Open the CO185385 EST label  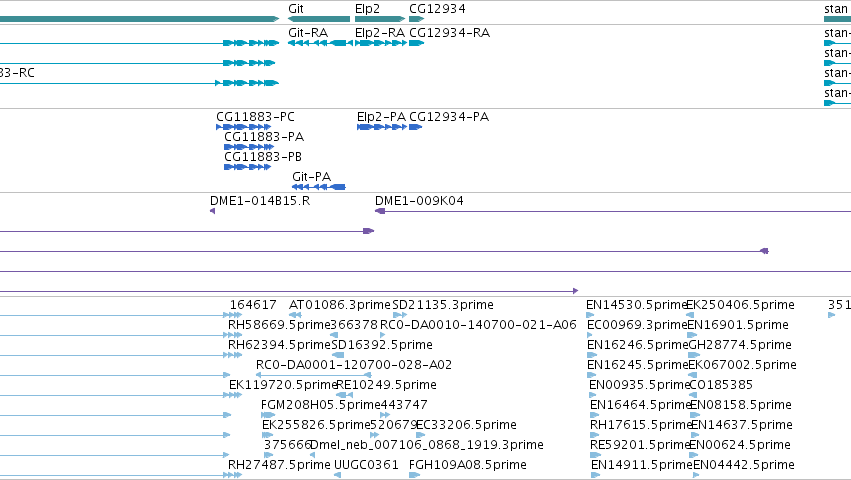coord(721,385)
